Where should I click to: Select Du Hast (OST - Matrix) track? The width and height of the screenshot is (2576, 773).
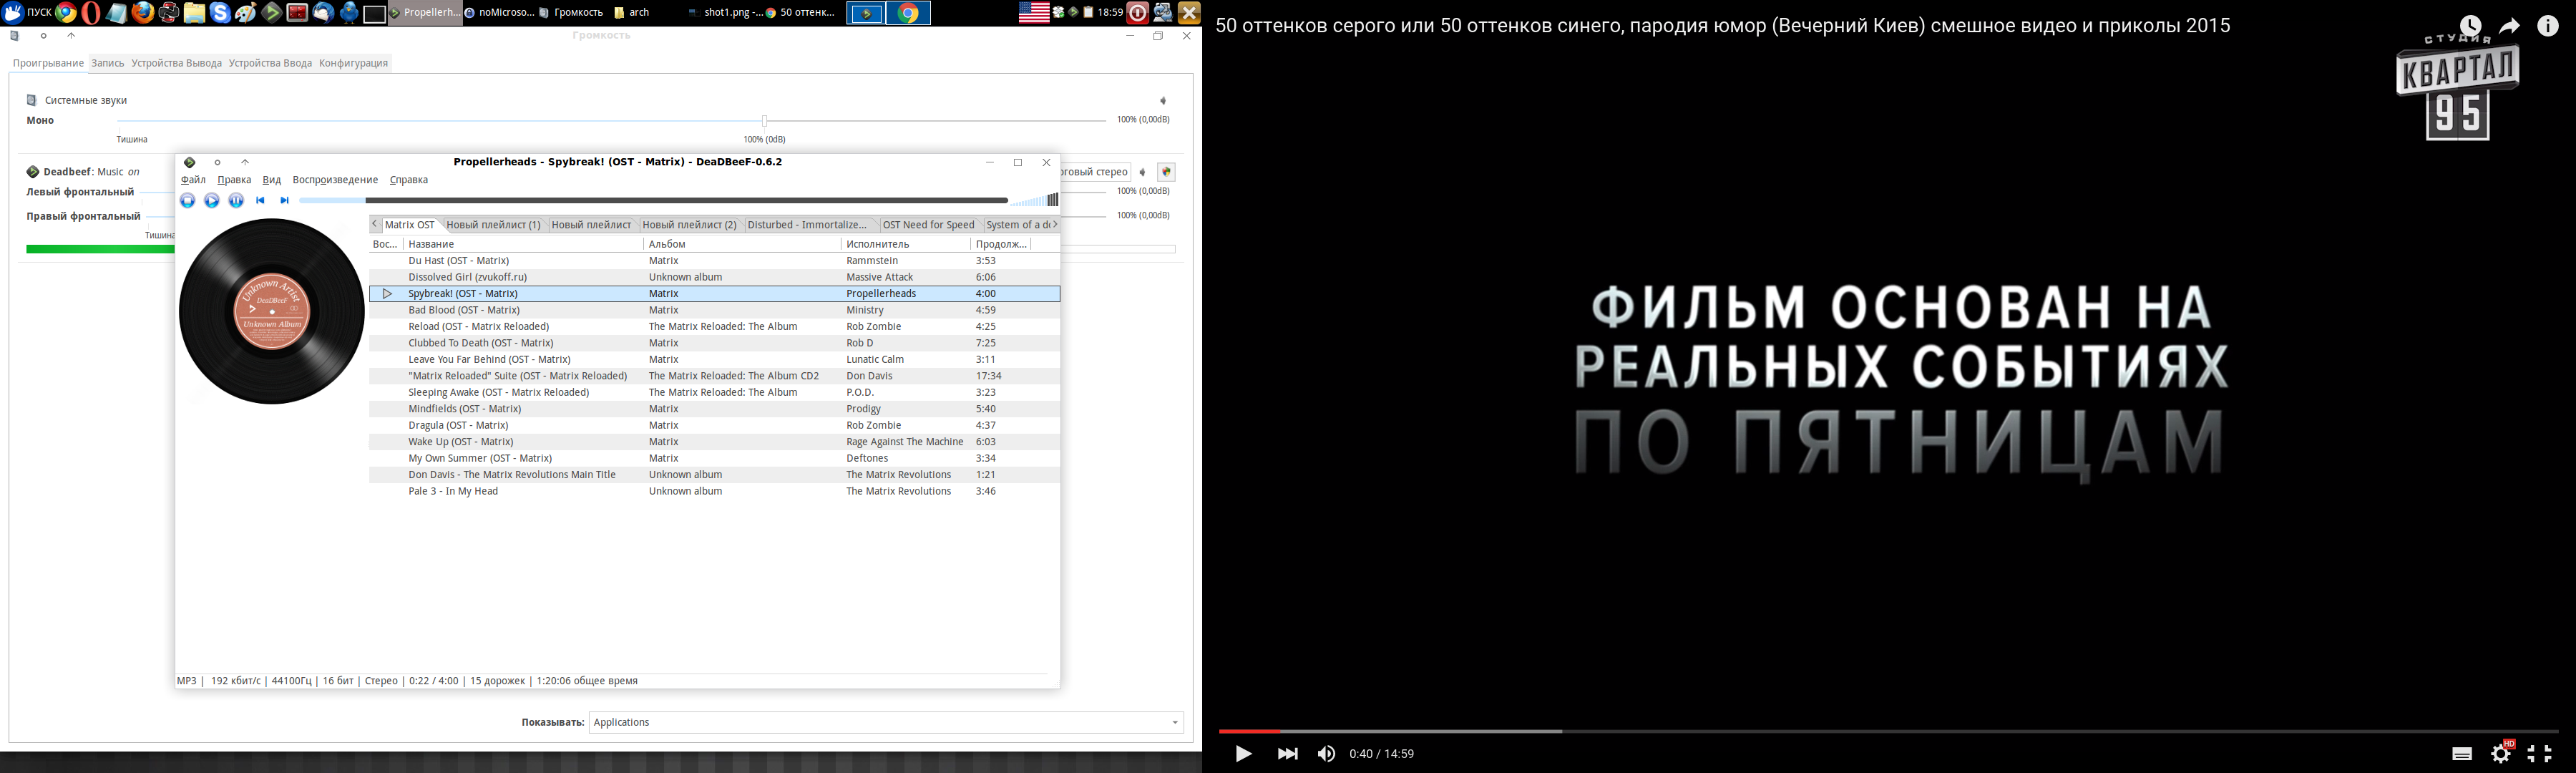pyautogui.click(x=715, y=261)
